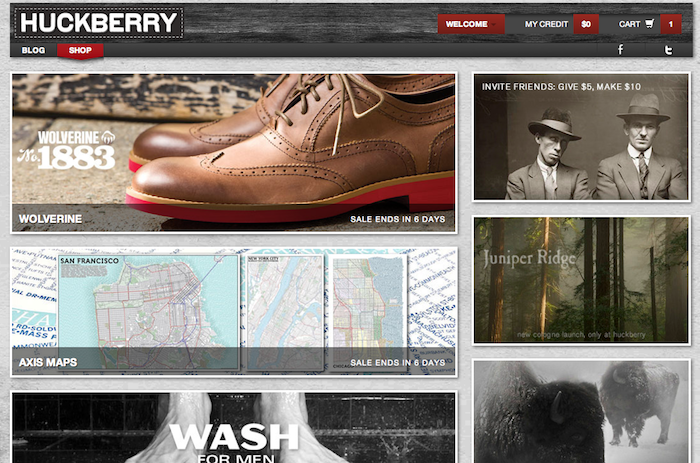Open the Invite Friends promo tile
The height and width of the screenshot is (463, 700).
[581, 137]
